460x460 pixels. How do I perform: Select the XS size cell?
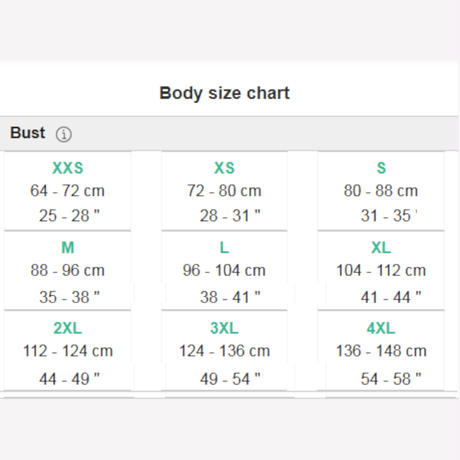[x=224, y=191]
